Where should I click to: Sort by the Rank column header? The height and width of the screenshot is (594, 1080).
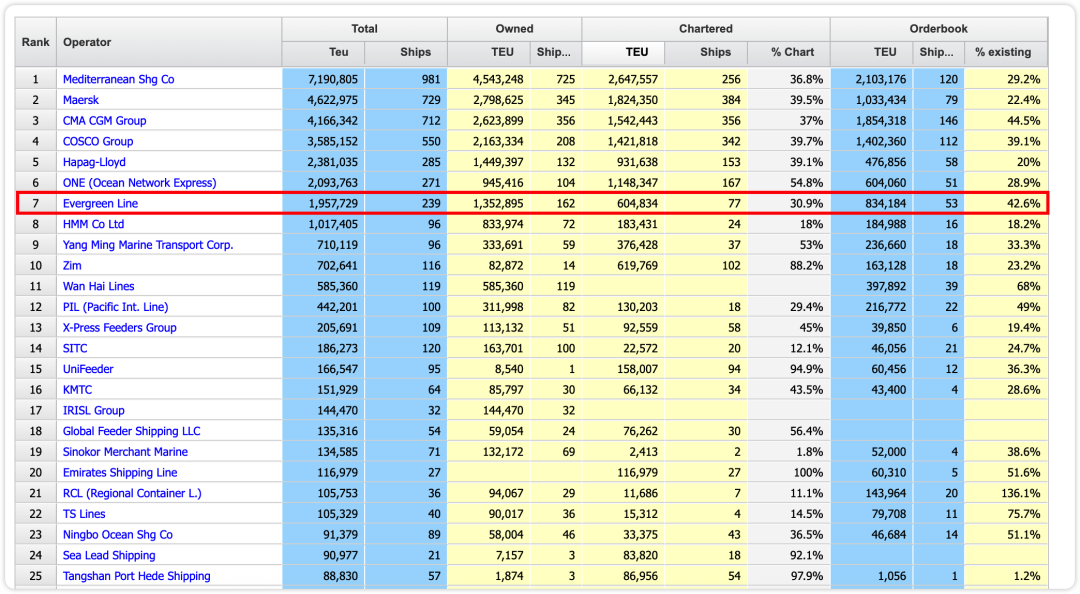point(36,42)
